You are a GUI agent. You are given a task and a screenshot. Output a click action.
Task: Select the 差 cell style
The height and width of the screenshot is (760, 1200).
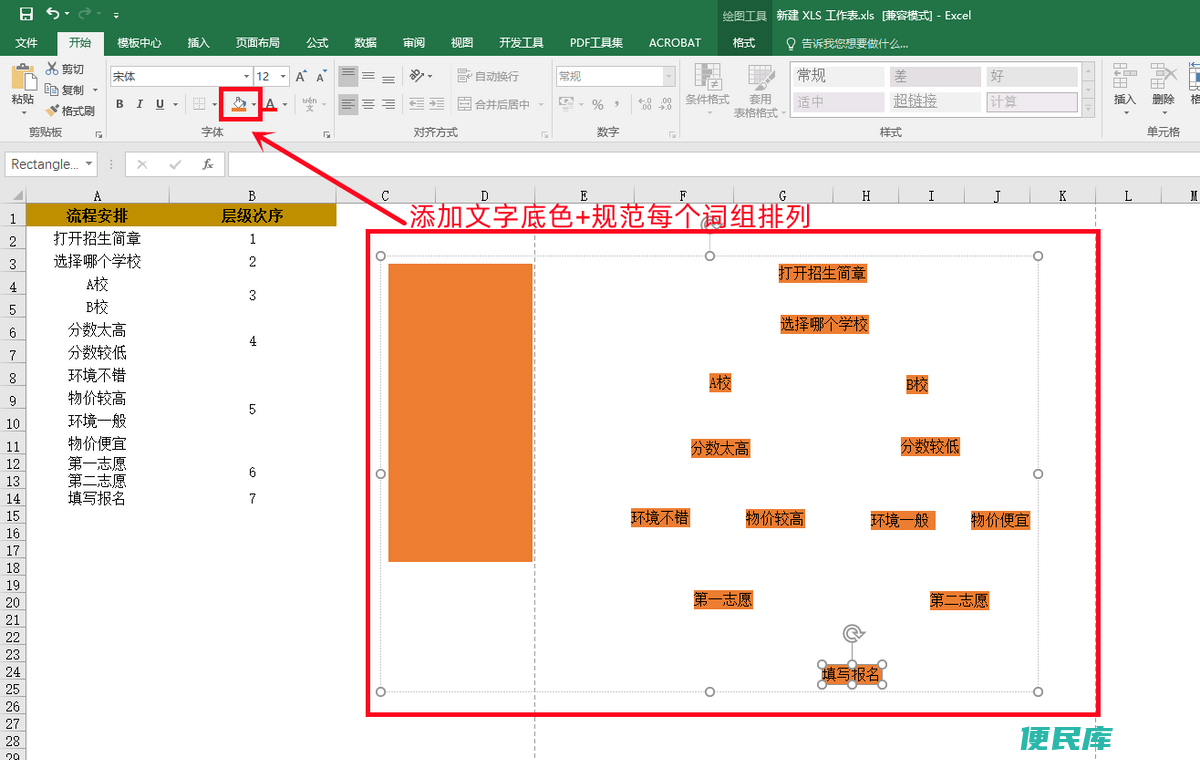coord(935,76)
